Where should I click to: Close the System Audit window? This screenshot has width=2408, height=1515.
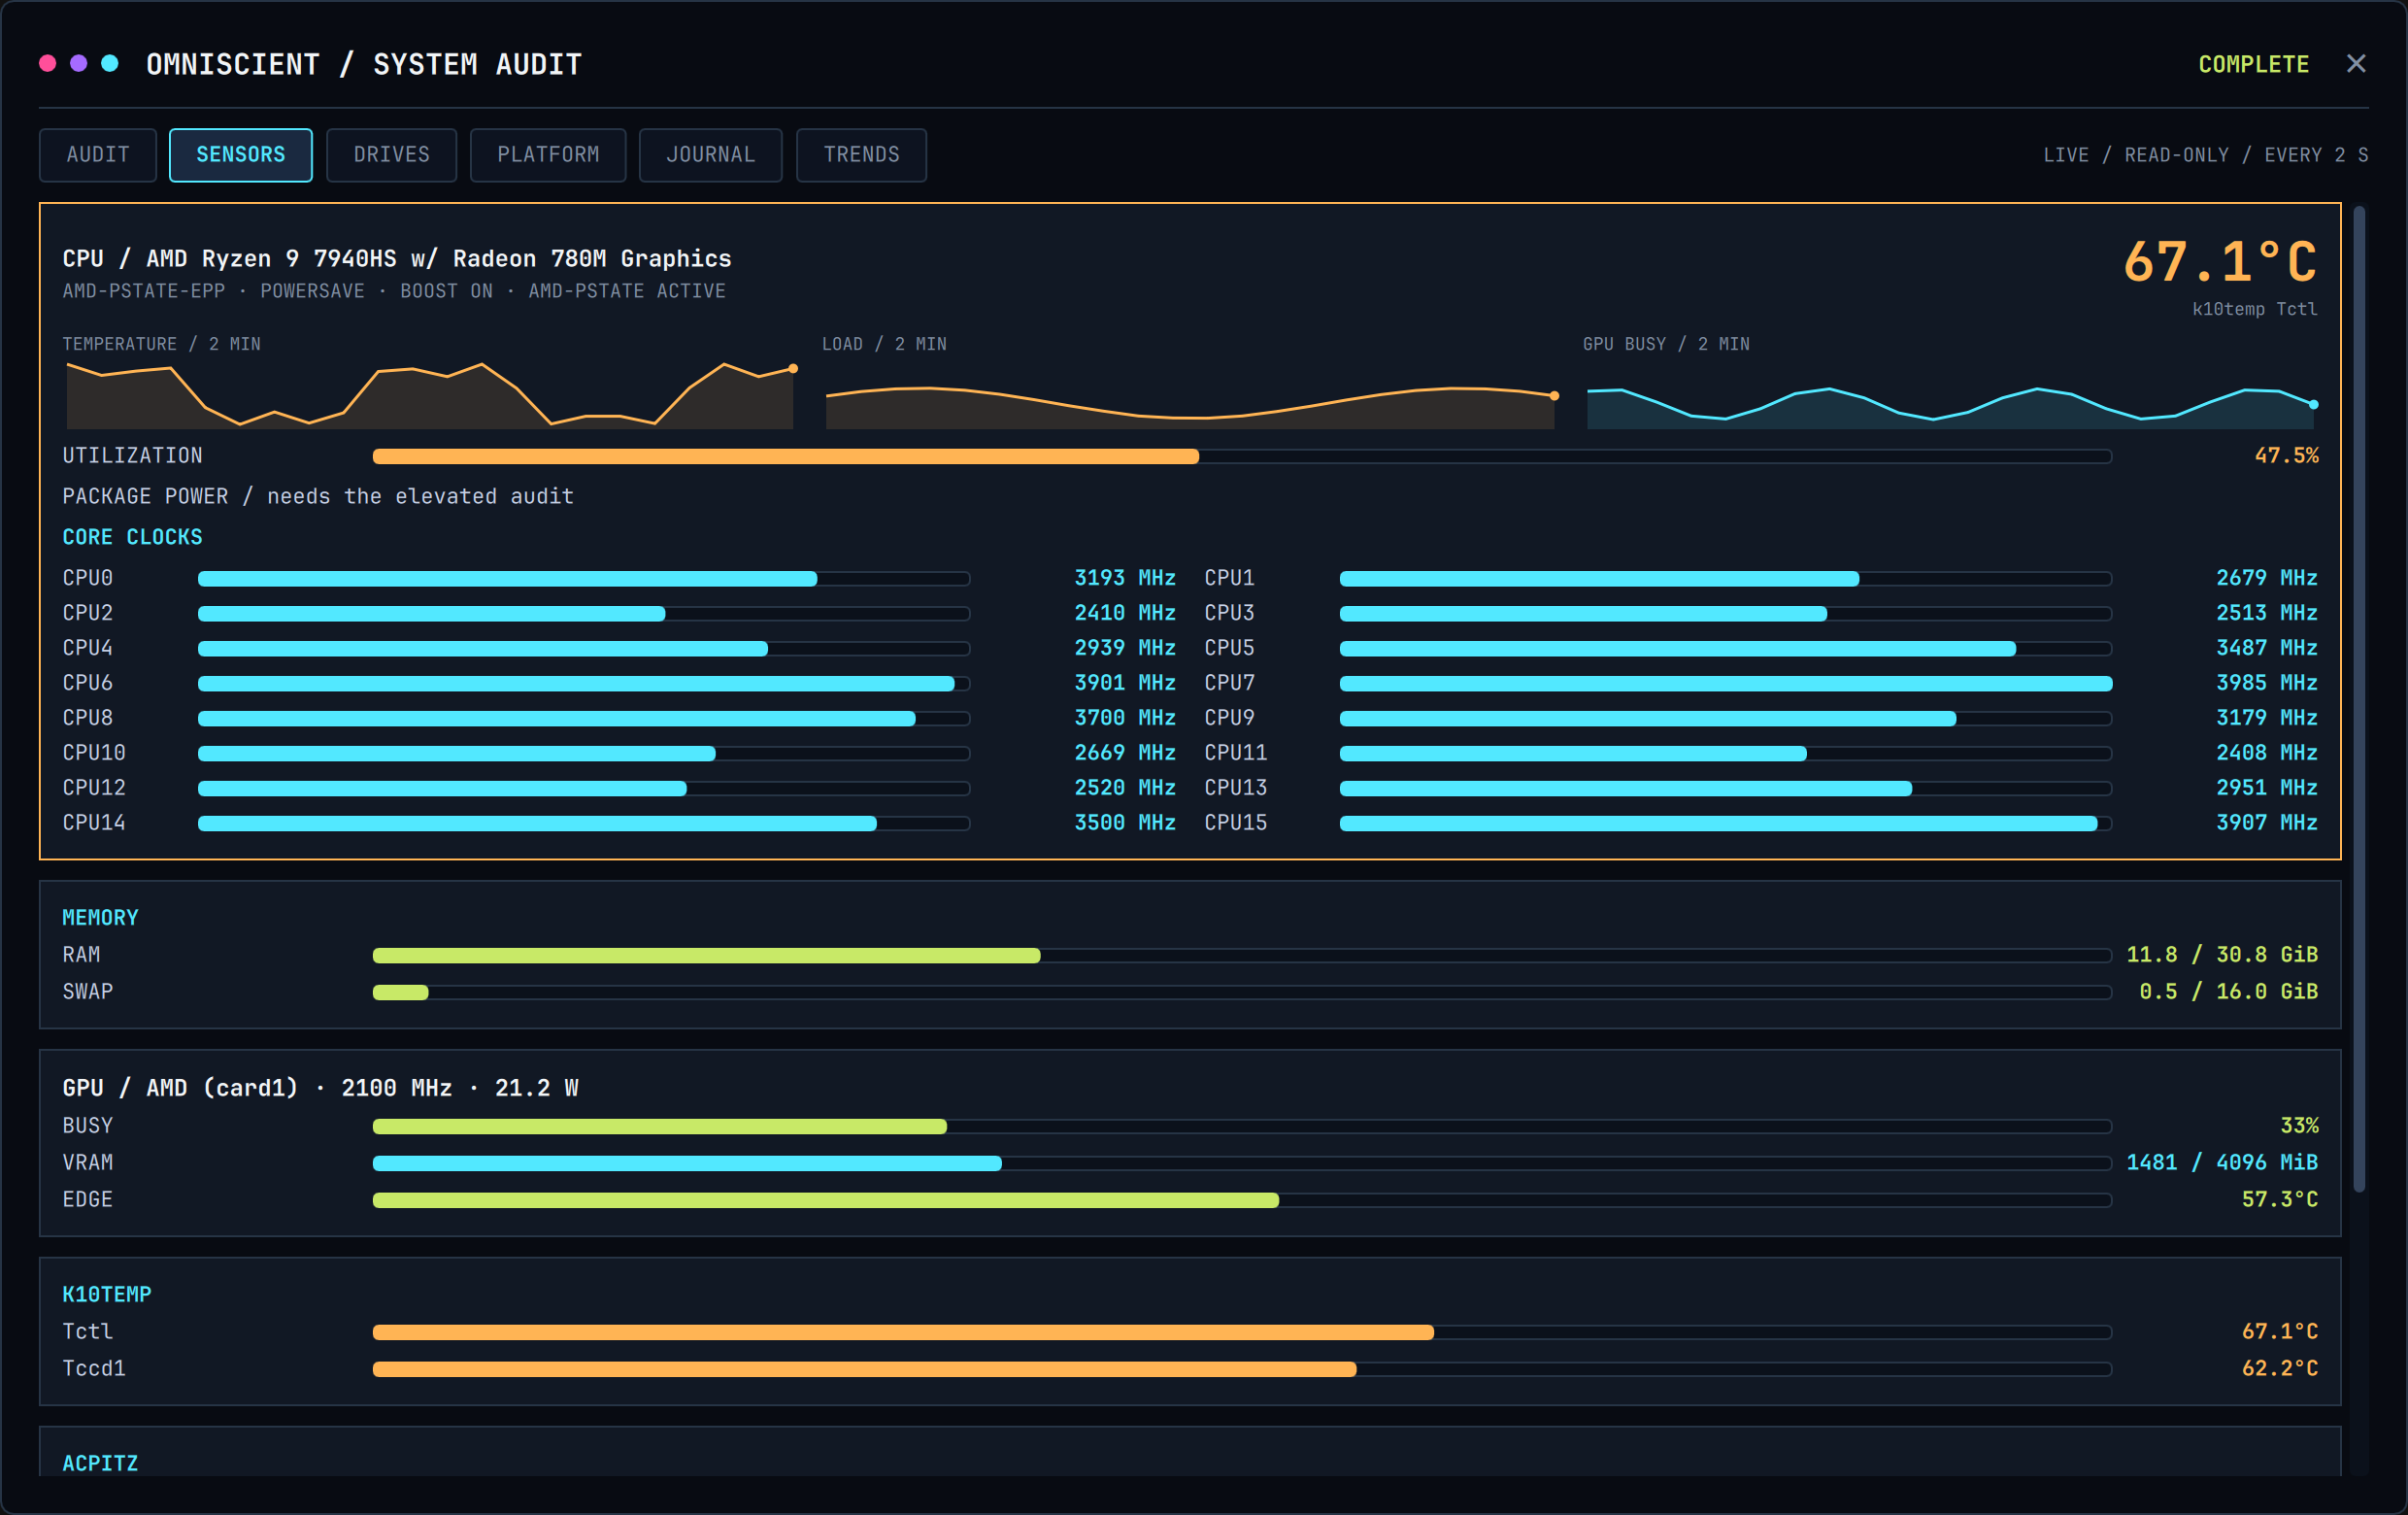[x=2356, y=64]
